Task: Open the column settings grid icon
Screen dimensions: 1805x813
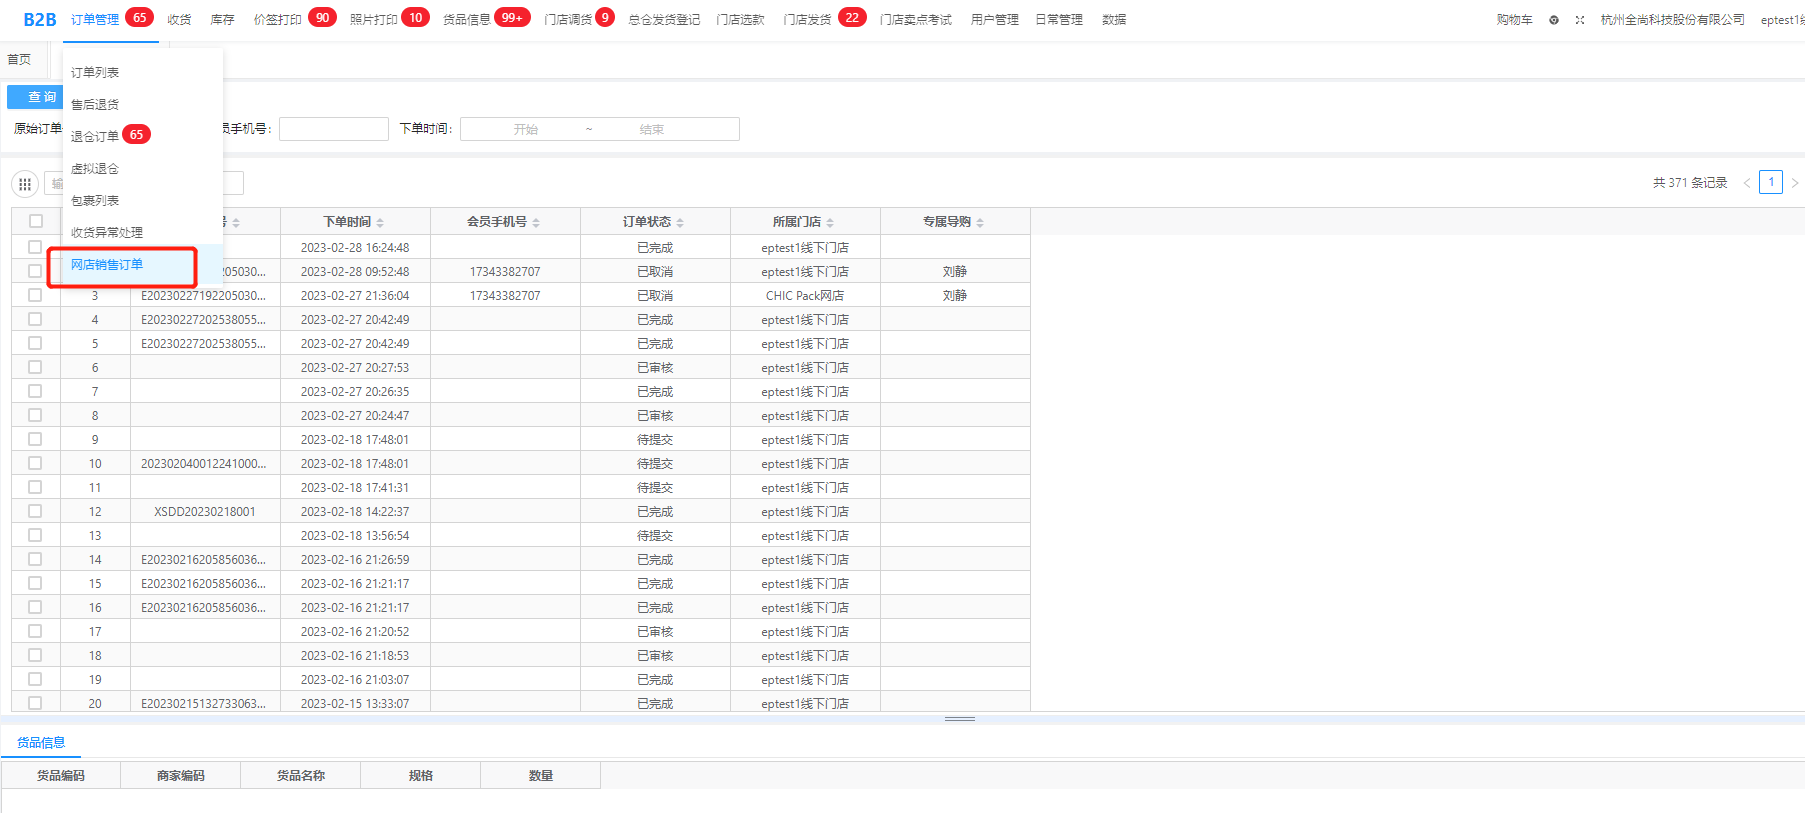Action: 25,184
